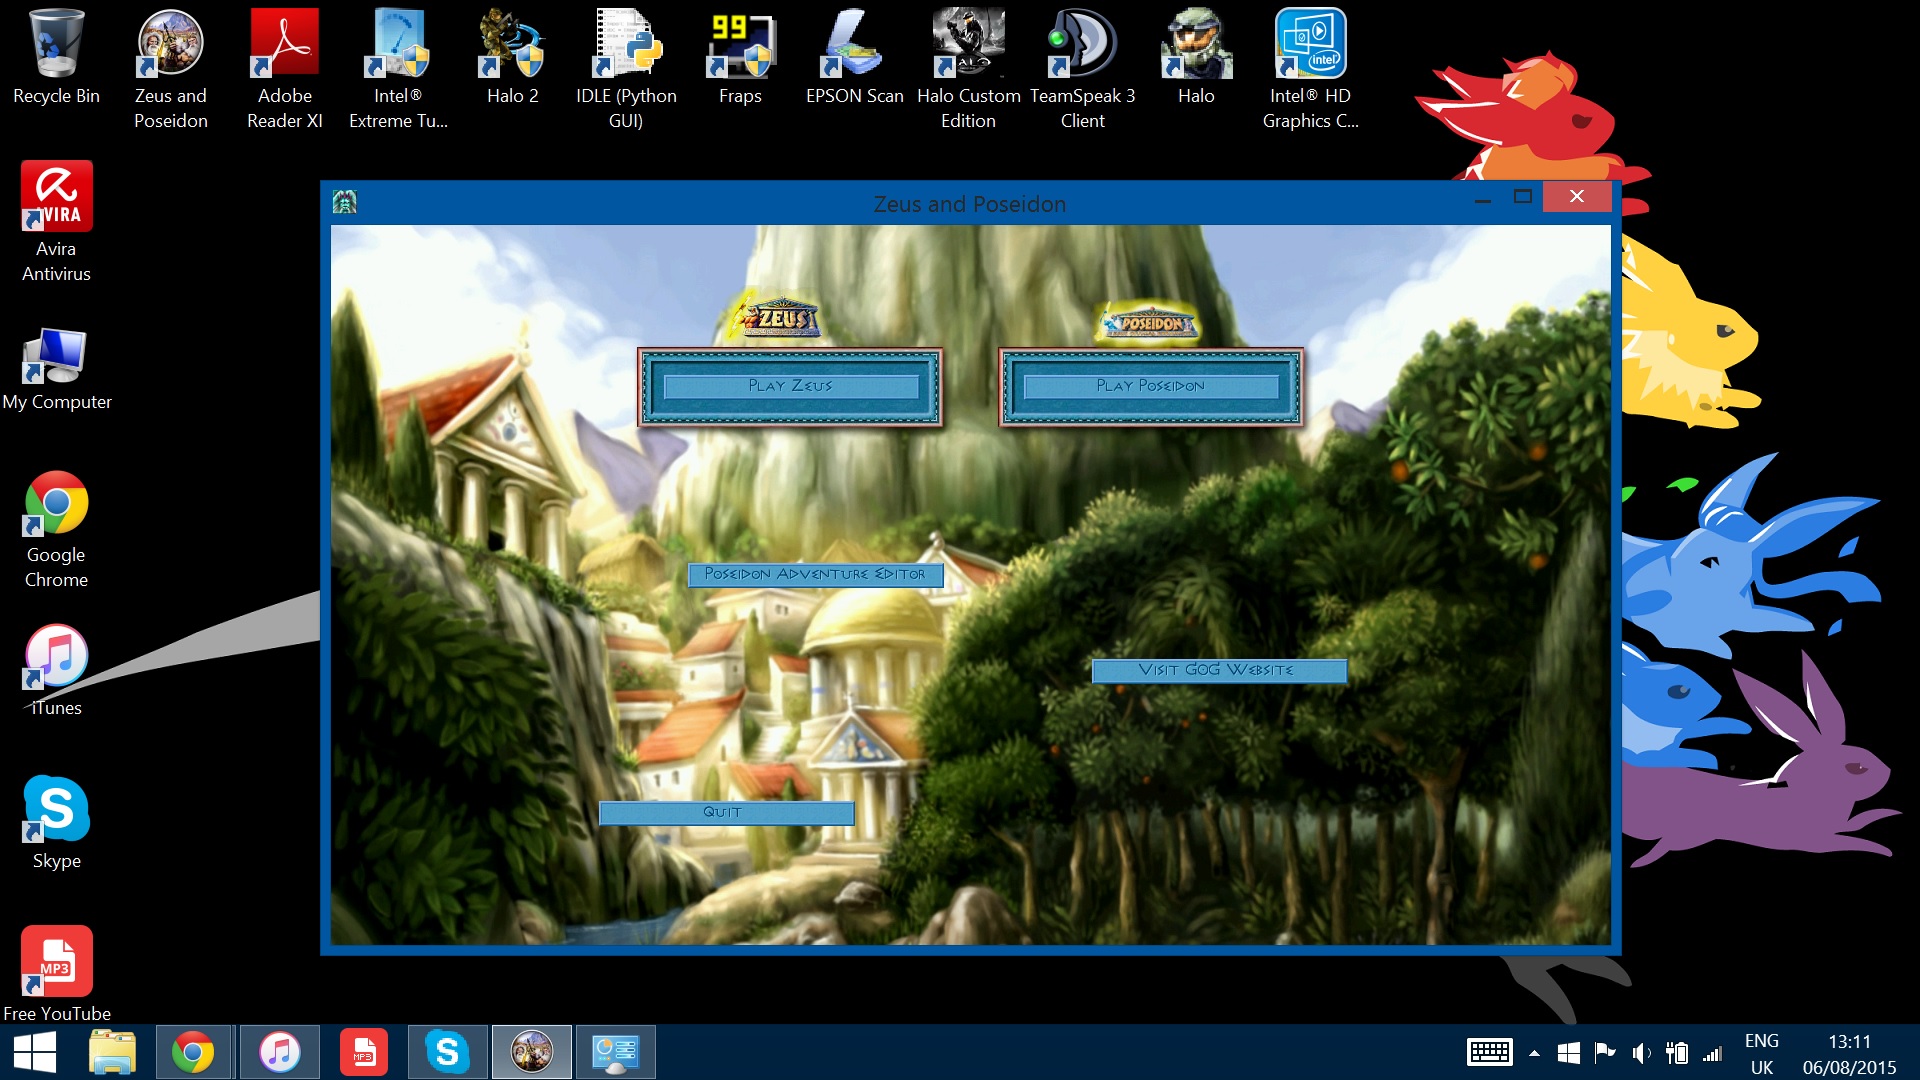Click Visit GOG Website
Viewport: 1920px width, 1080px height.
pos(1218,670)
